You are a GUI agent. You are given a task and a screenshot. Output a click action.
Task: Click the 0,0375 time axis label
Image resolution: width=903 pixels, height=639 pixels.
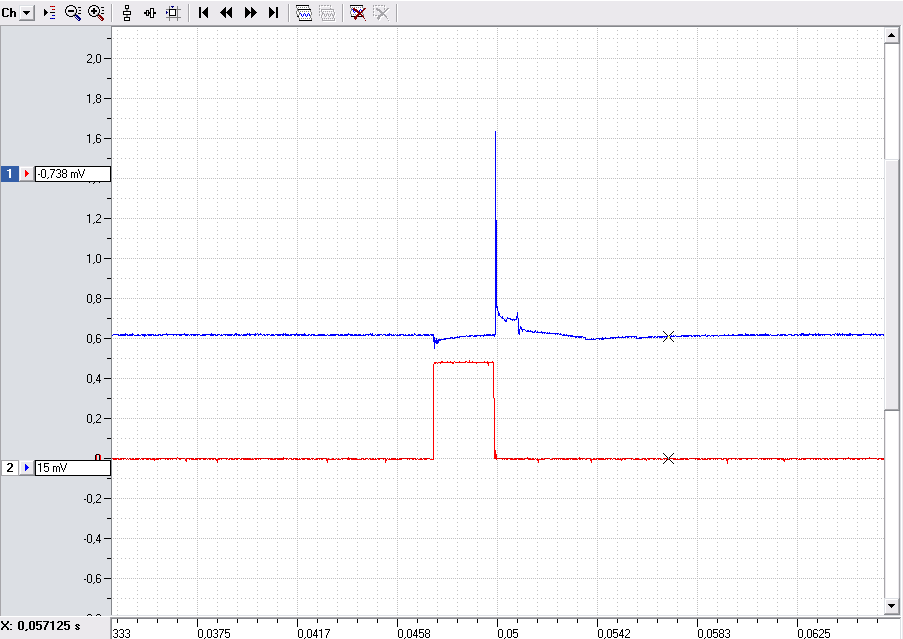(x=214, y=633)
